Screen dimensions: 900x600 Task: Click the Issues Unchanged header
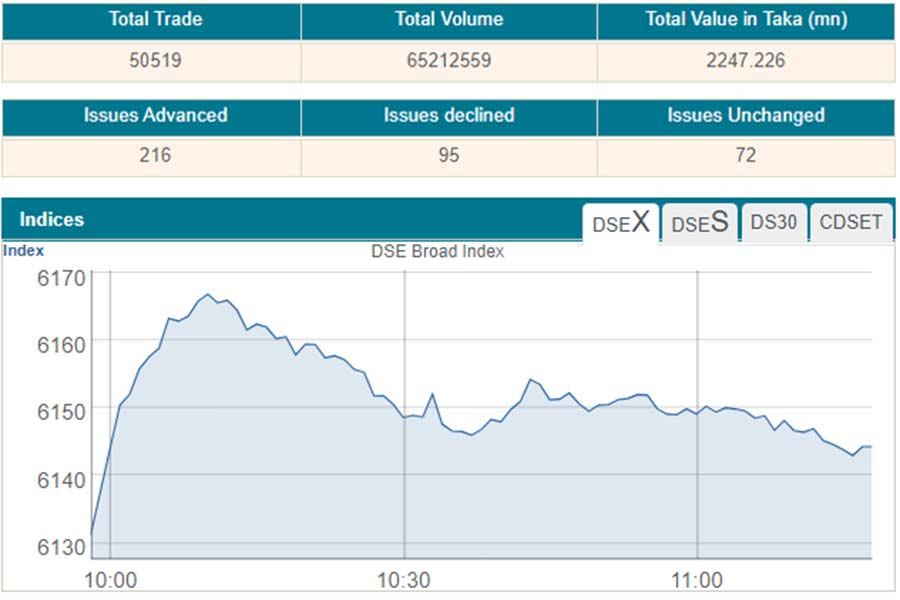pyautogui.click(x=746, y=116)
